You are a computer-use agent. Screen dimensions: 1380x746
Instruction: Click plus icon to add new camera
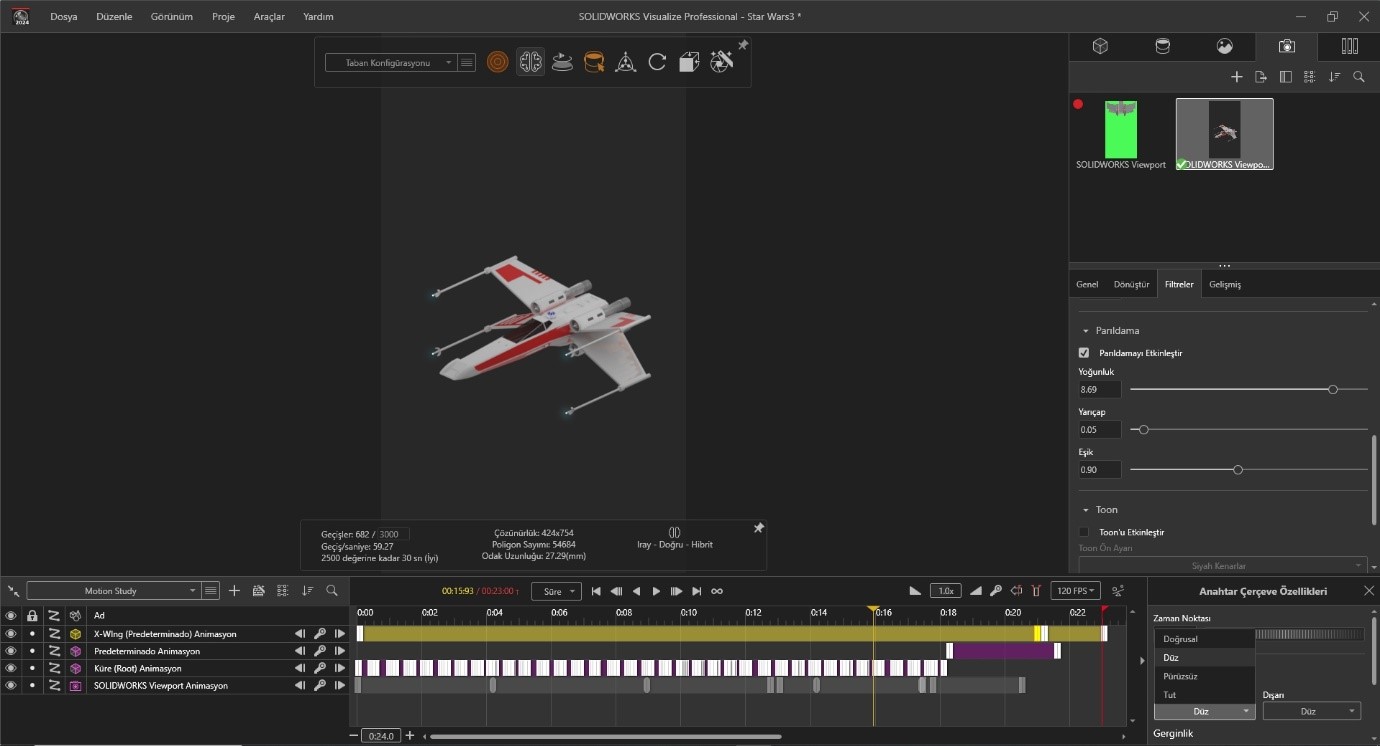pyautogui.click(x=1236, y=77)
